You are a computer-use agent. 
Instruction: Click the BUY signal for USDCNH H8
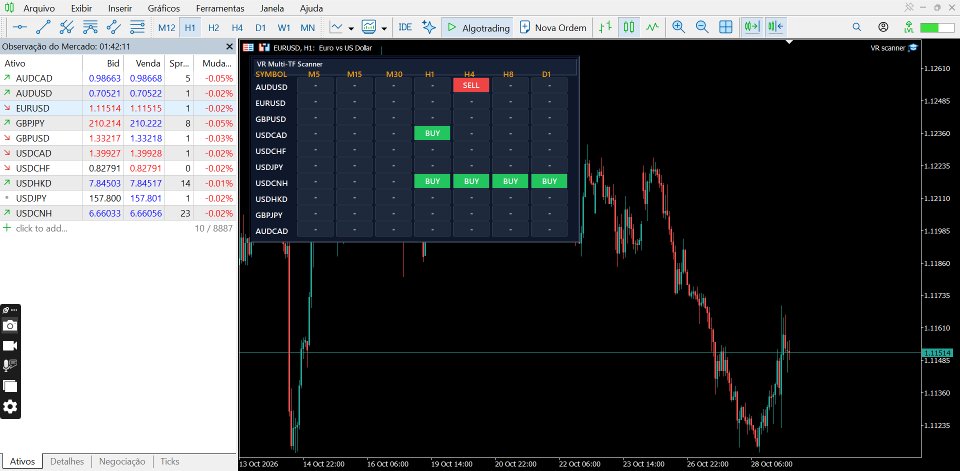tap(510, 181)
